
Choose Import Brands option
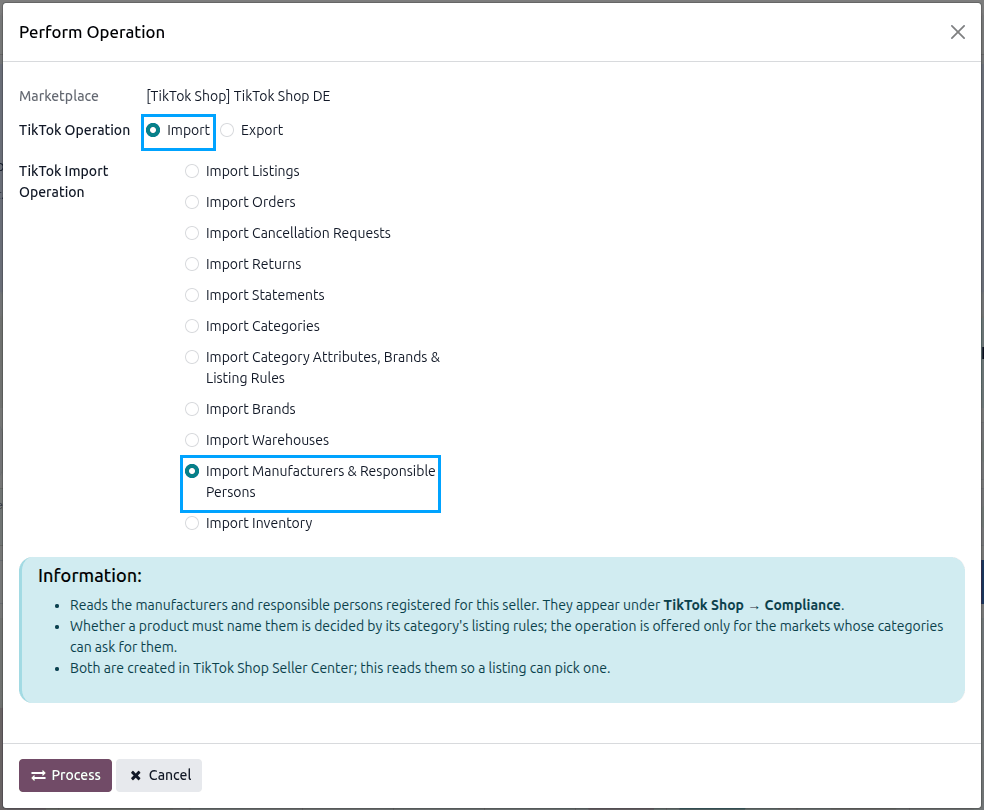point(192,409)
